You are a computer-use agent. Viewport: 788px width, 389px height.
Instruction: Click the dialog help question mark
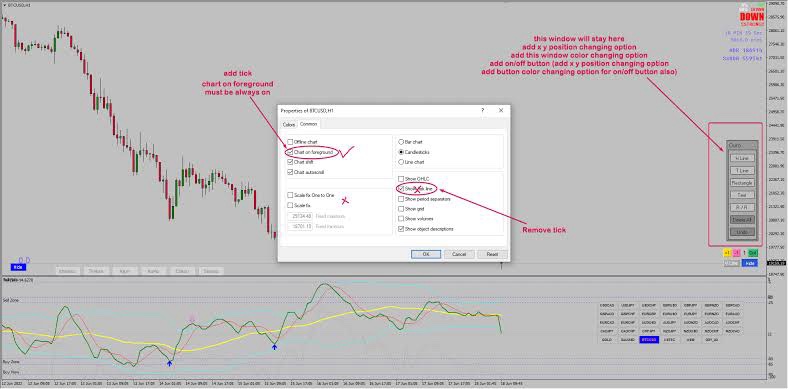pos(483,110)
